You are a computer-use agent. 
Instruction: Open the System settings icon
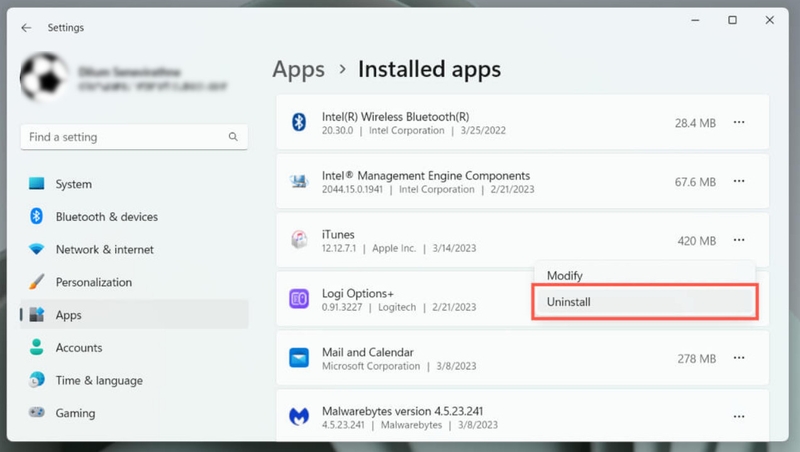(36, 184)
